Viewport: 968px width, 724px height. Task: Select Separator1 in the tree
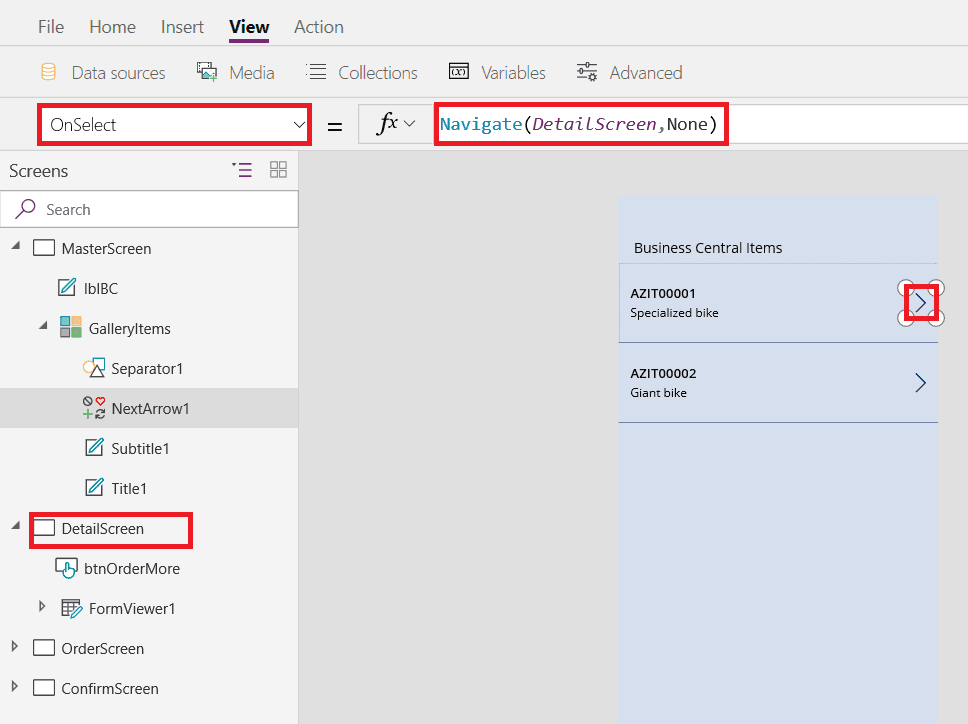(147, 368)
